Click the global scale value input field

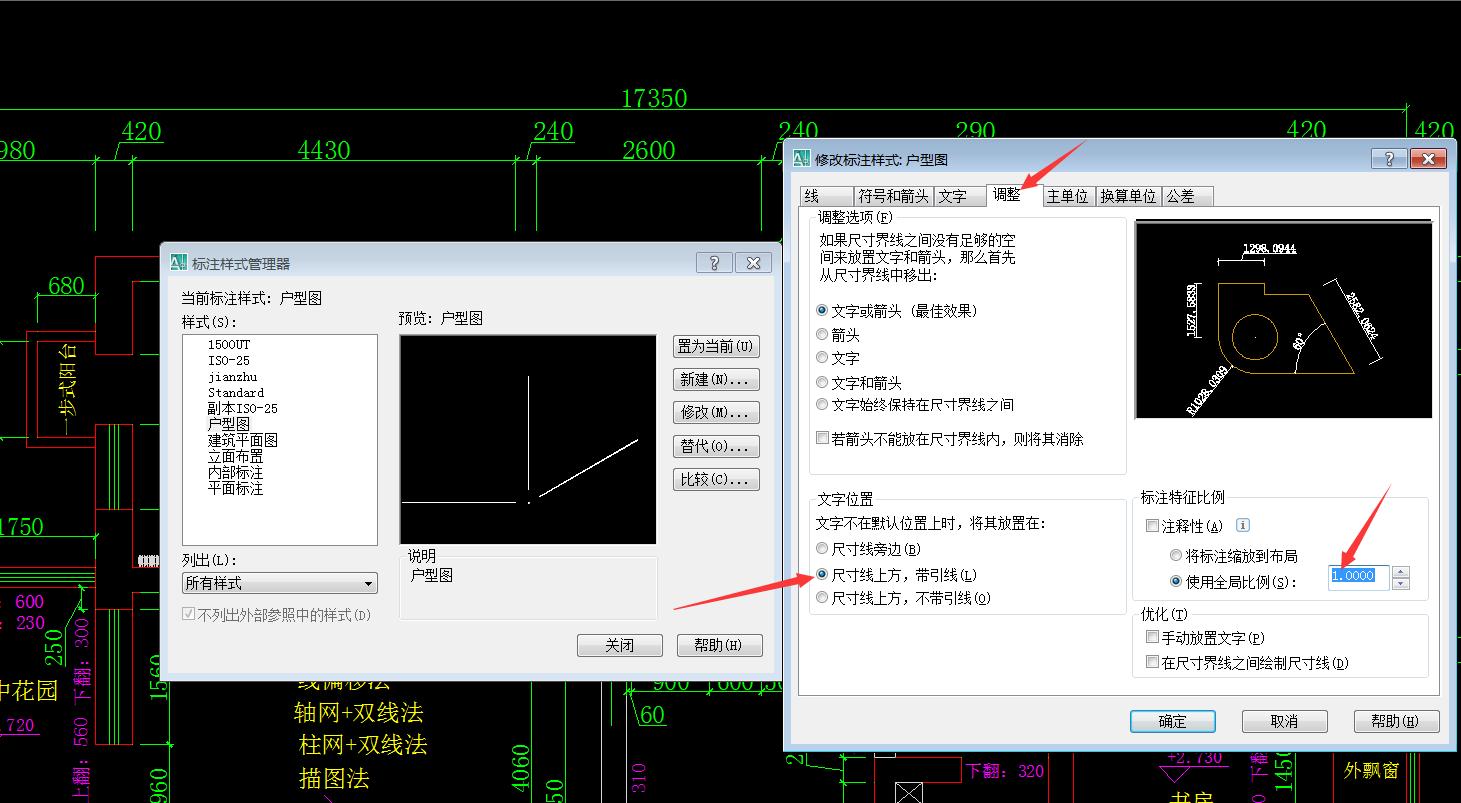1357,575
